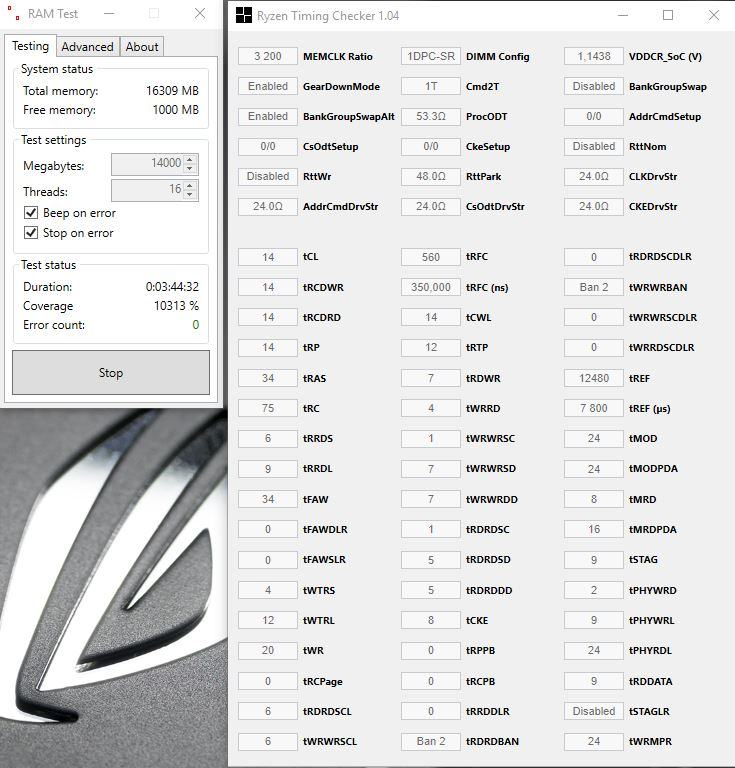The height and width of the screenshot is (768, 735).
Task: Decrease Megabytes with the down arrow
Action: pos(190,168)
